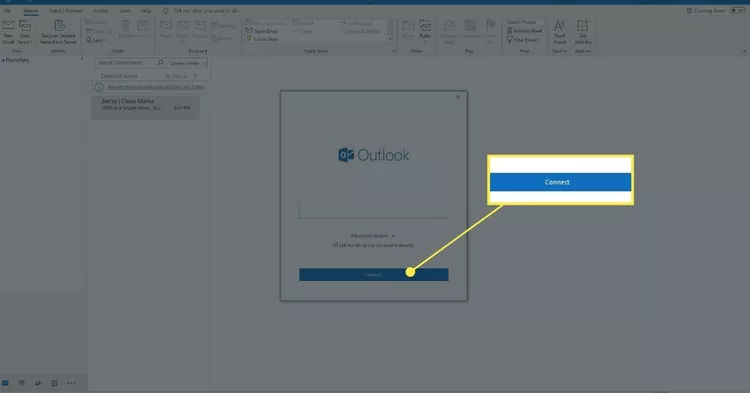Open the Folder ribbon tab
The height and width of the screenshot is (393, 750).
coord(100,11)
